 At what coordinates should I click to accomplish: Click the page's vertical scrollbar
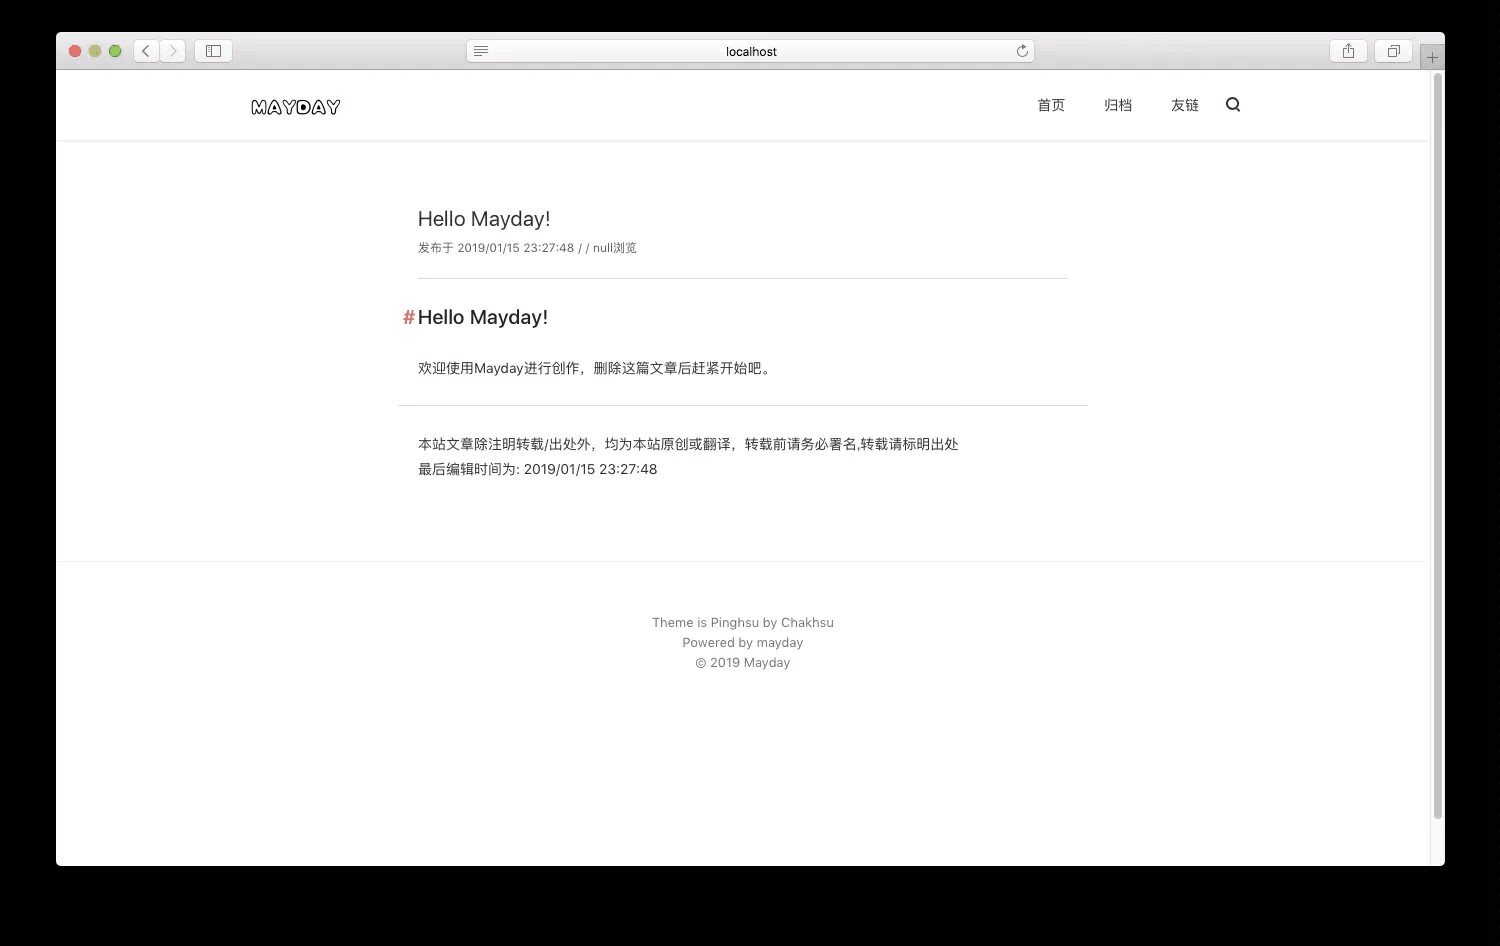click(1438, 446)
